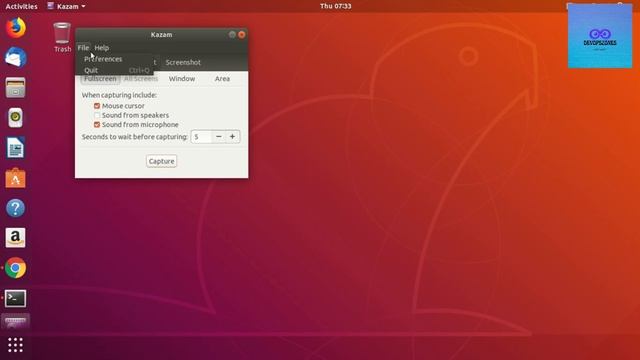Launch LibreOffice Writer from the dock
The height and width of the screenshot is (360, 640).
16,148
